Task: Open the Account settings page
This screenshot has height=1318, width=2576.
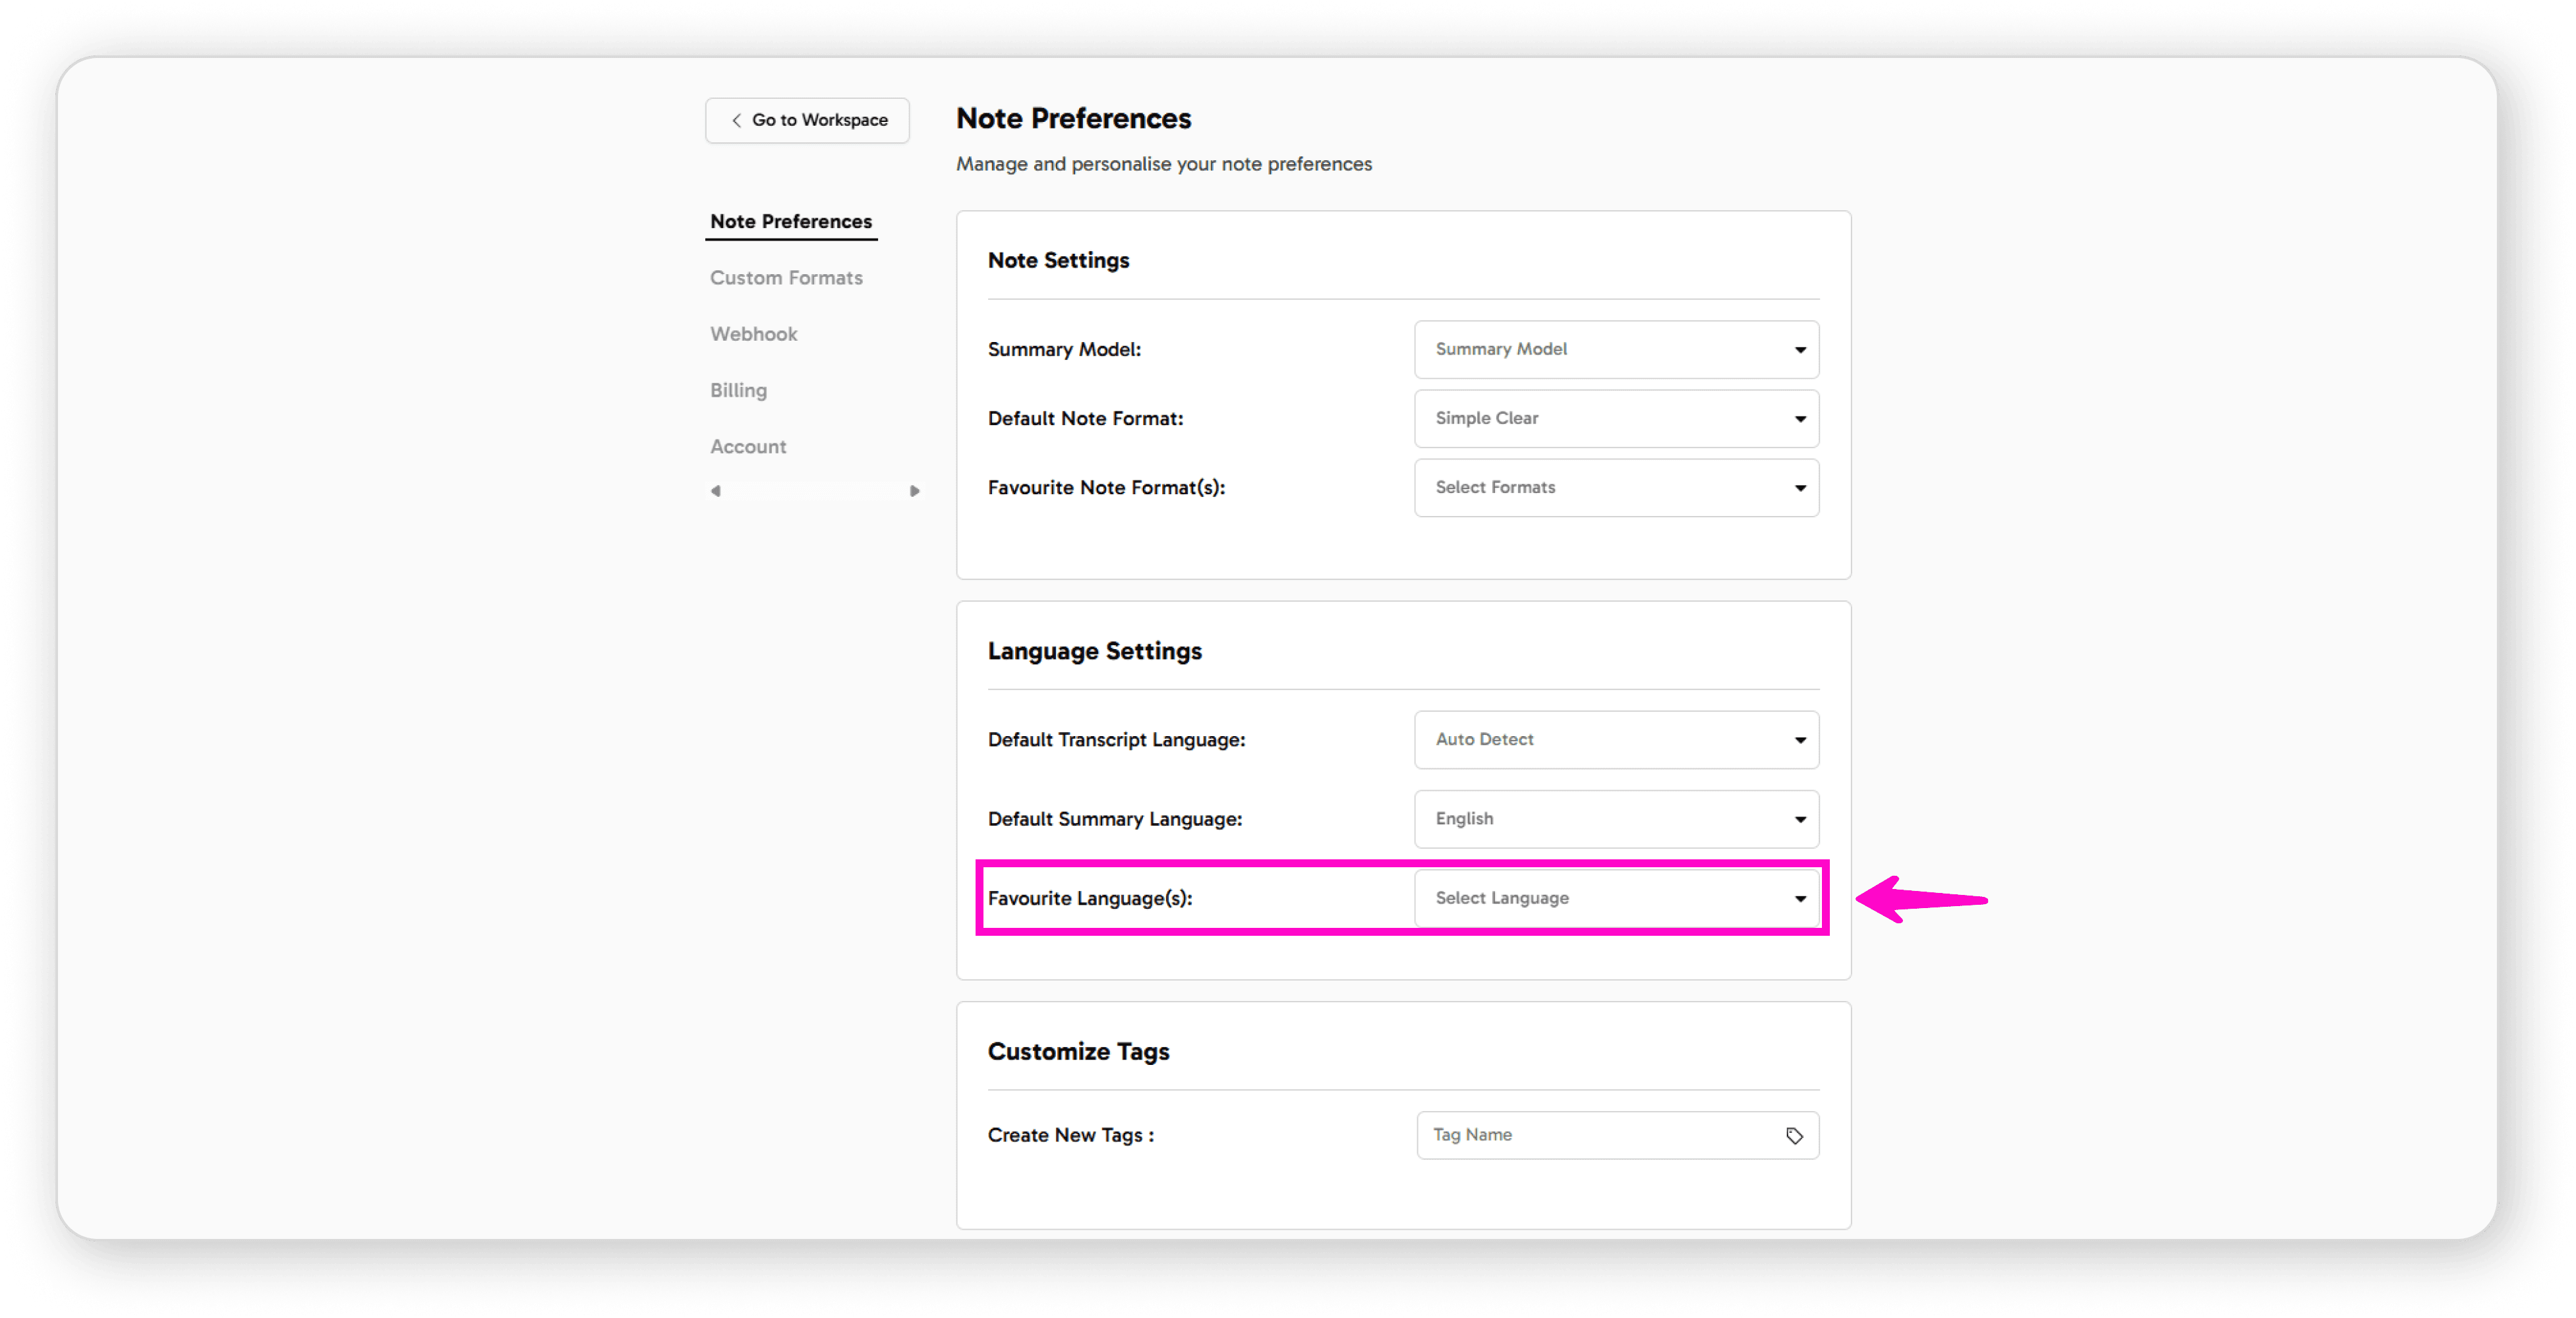Action: coord(747,446)
